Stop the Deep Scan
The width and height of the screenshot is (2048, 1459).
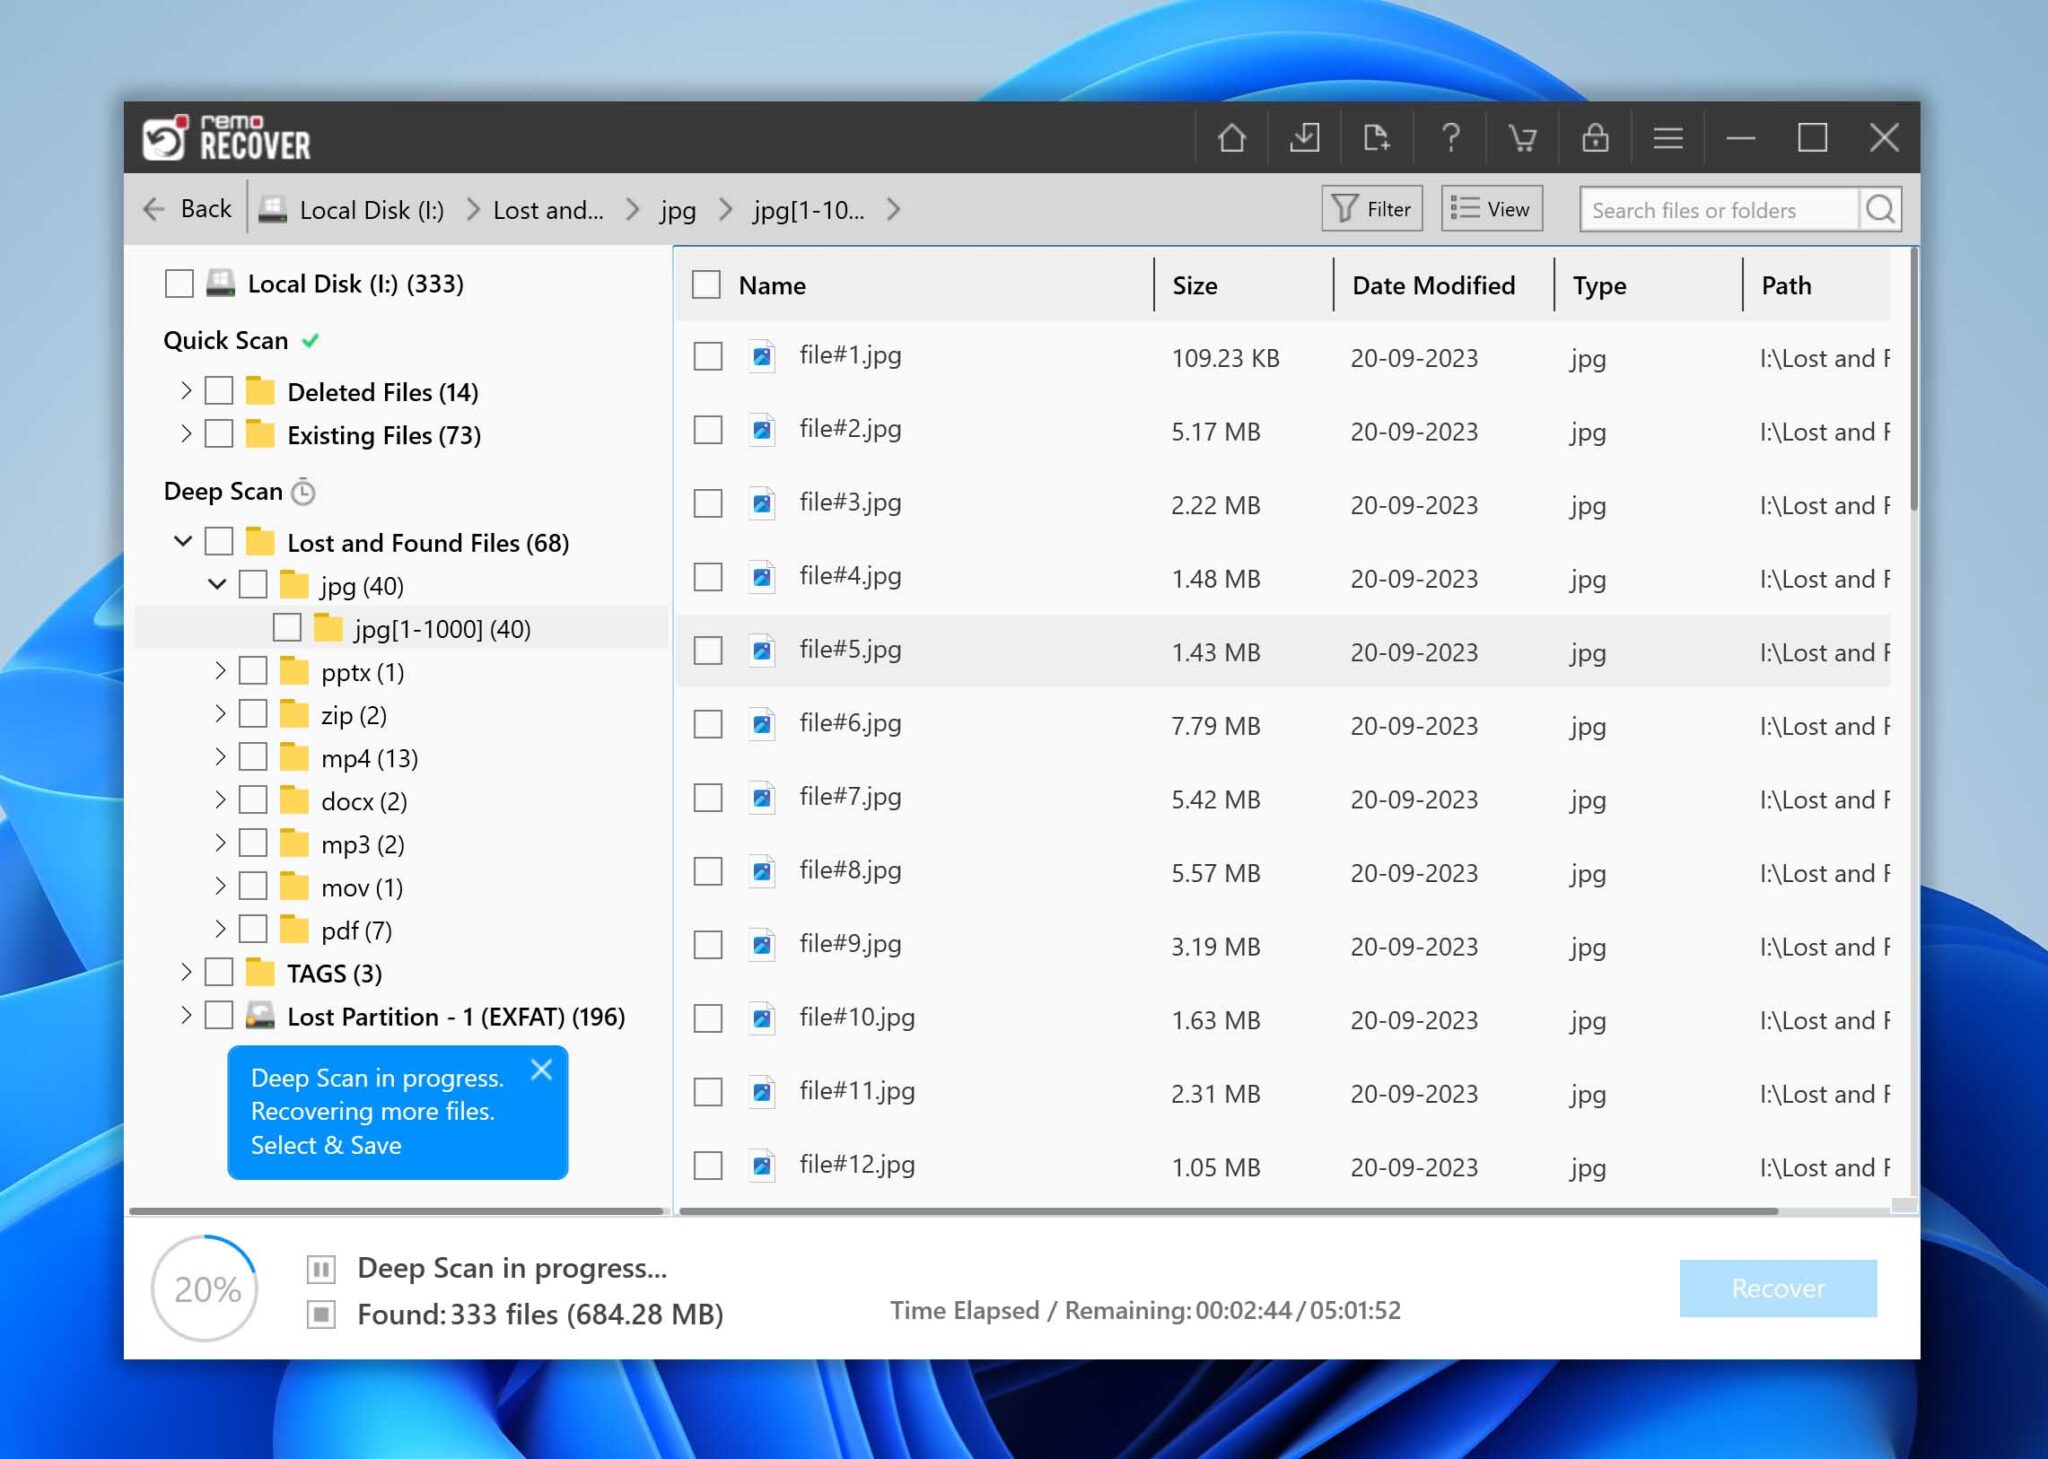click(x=321, y=1316)
